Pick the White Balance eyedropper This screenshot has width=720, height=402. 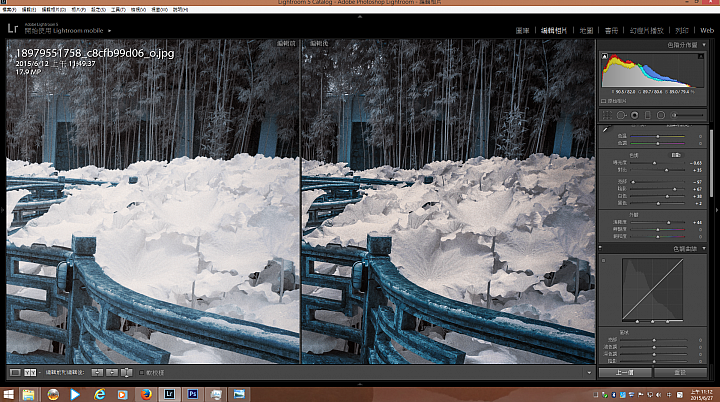point(606,129)
